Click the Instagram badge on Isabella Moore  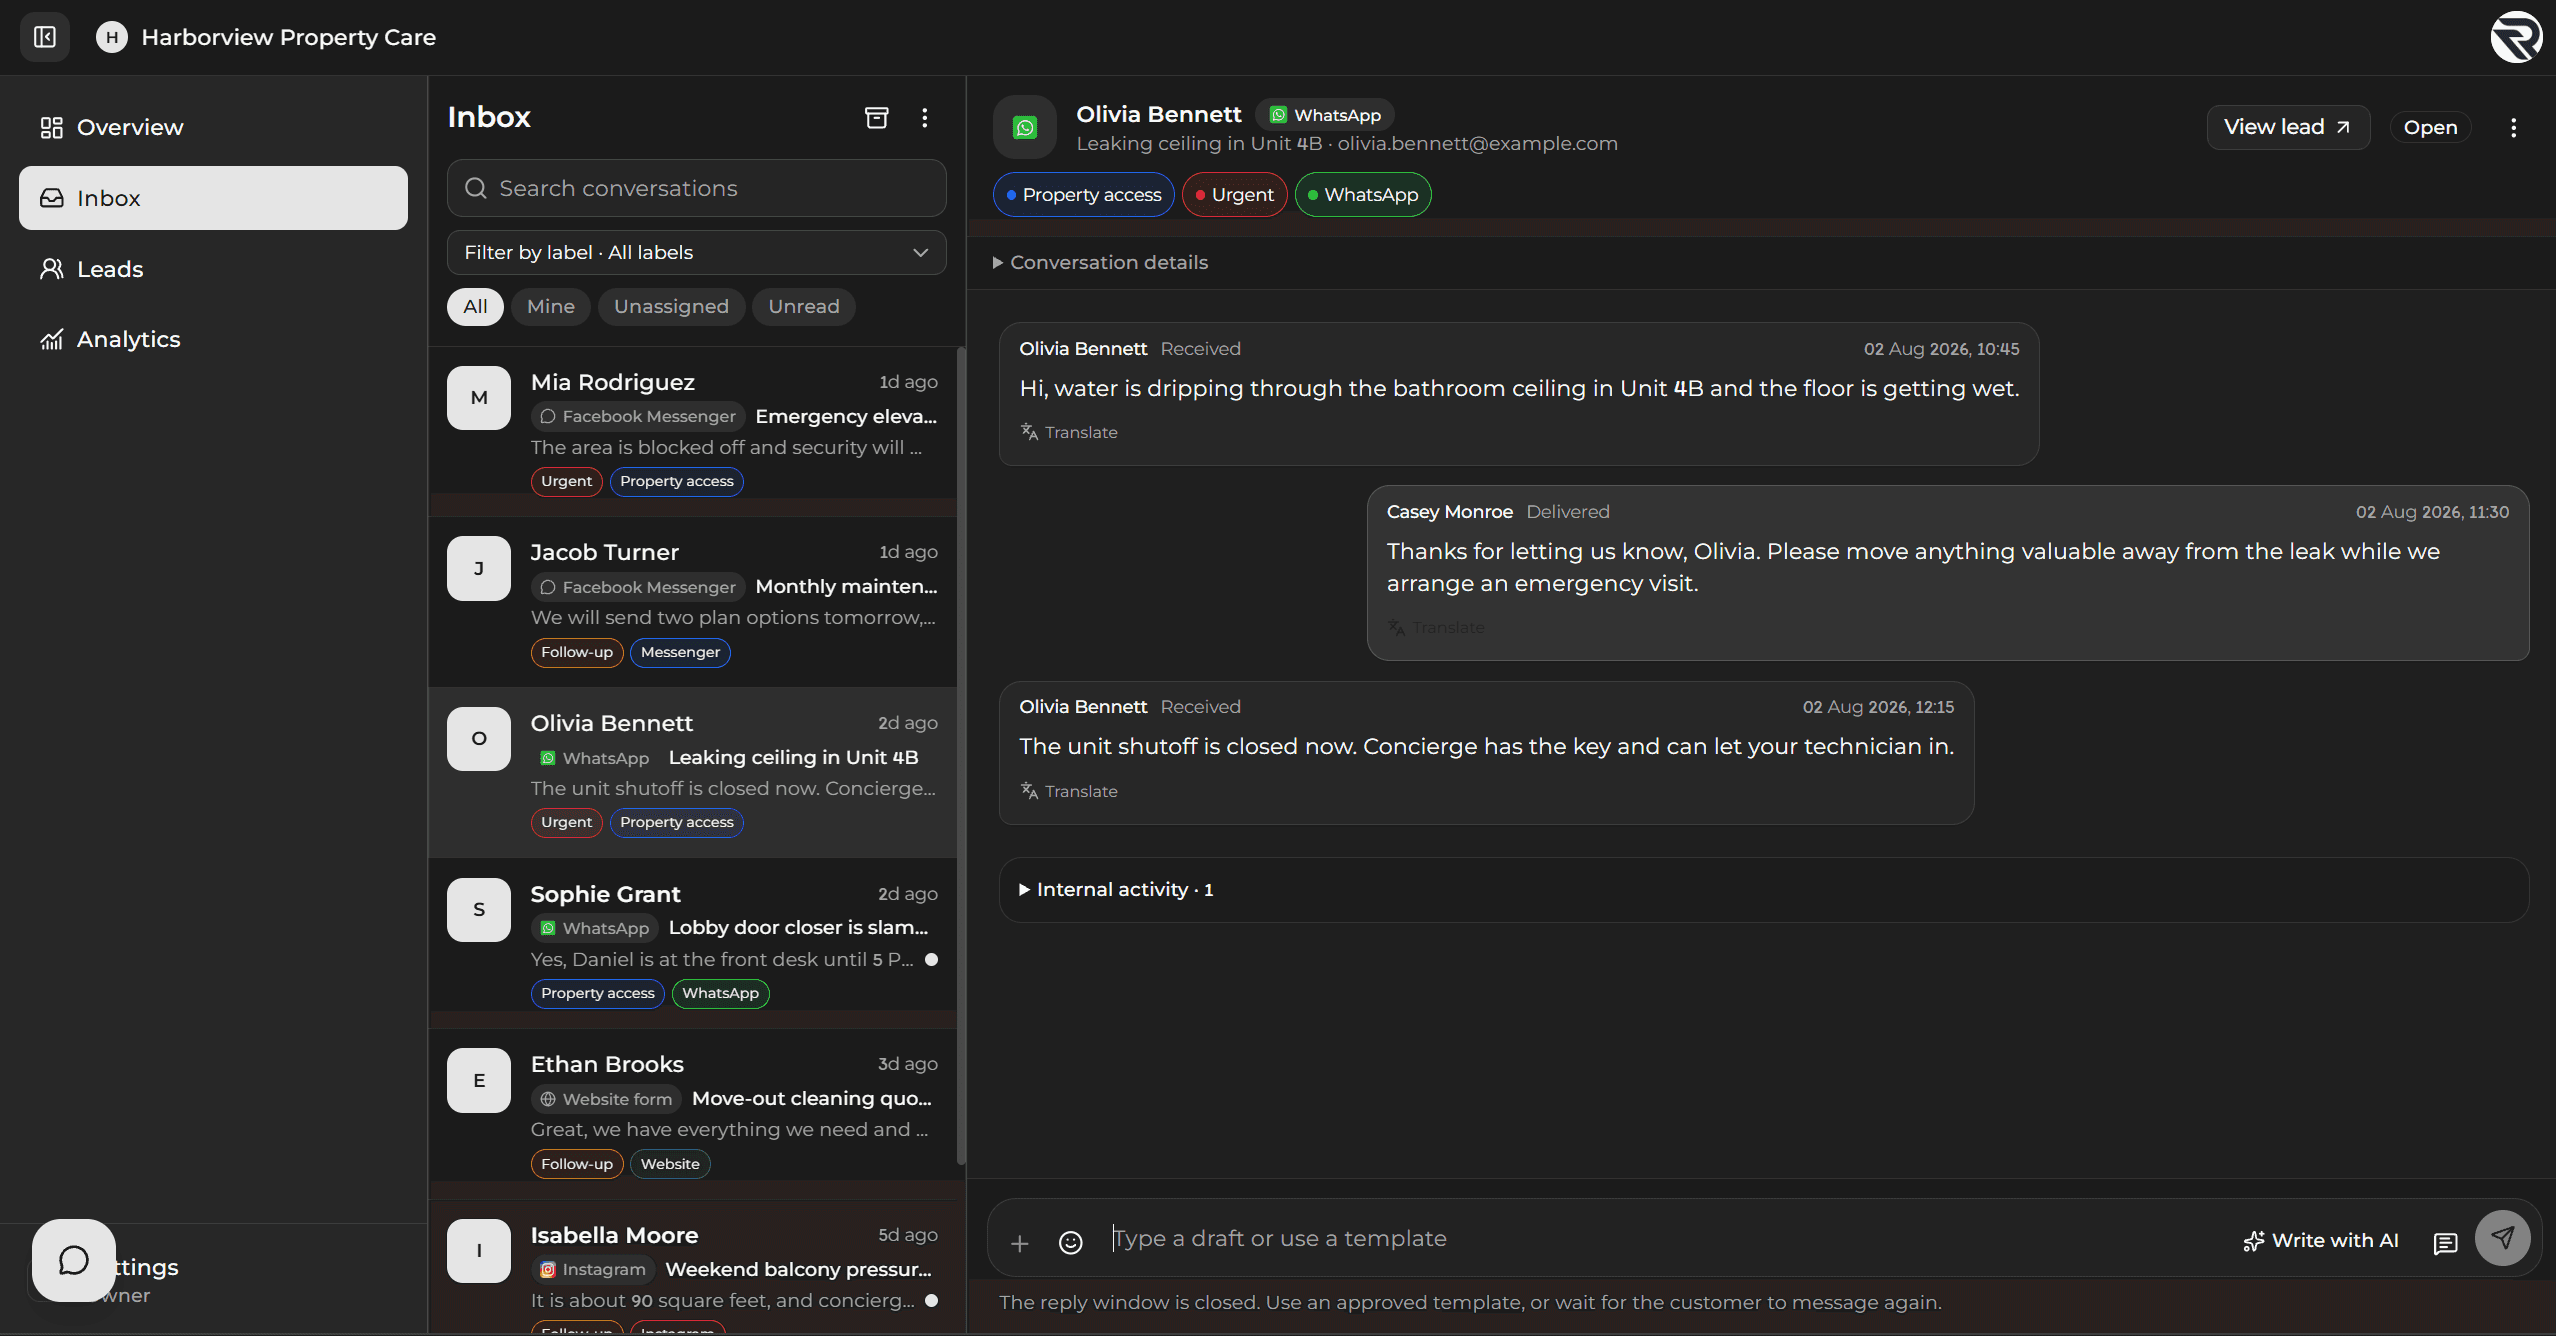pos(593,1269)
